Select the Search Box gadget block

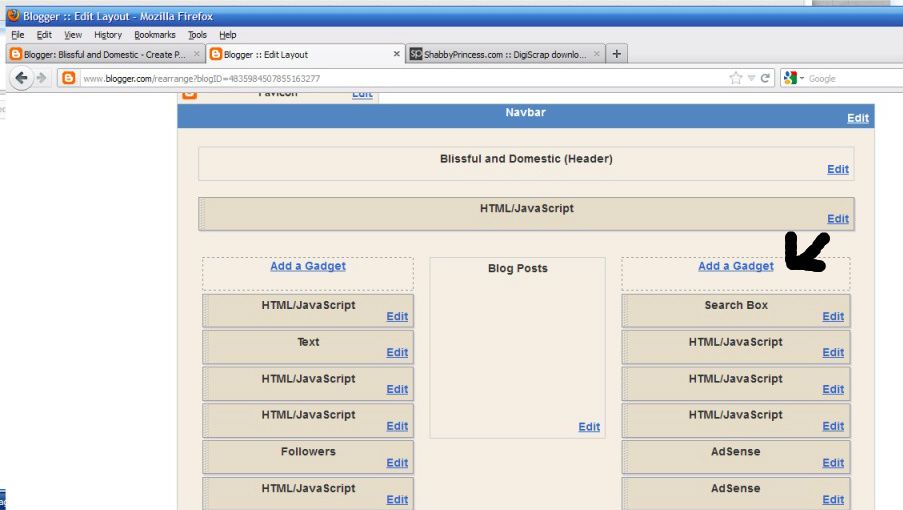(736, 311)
